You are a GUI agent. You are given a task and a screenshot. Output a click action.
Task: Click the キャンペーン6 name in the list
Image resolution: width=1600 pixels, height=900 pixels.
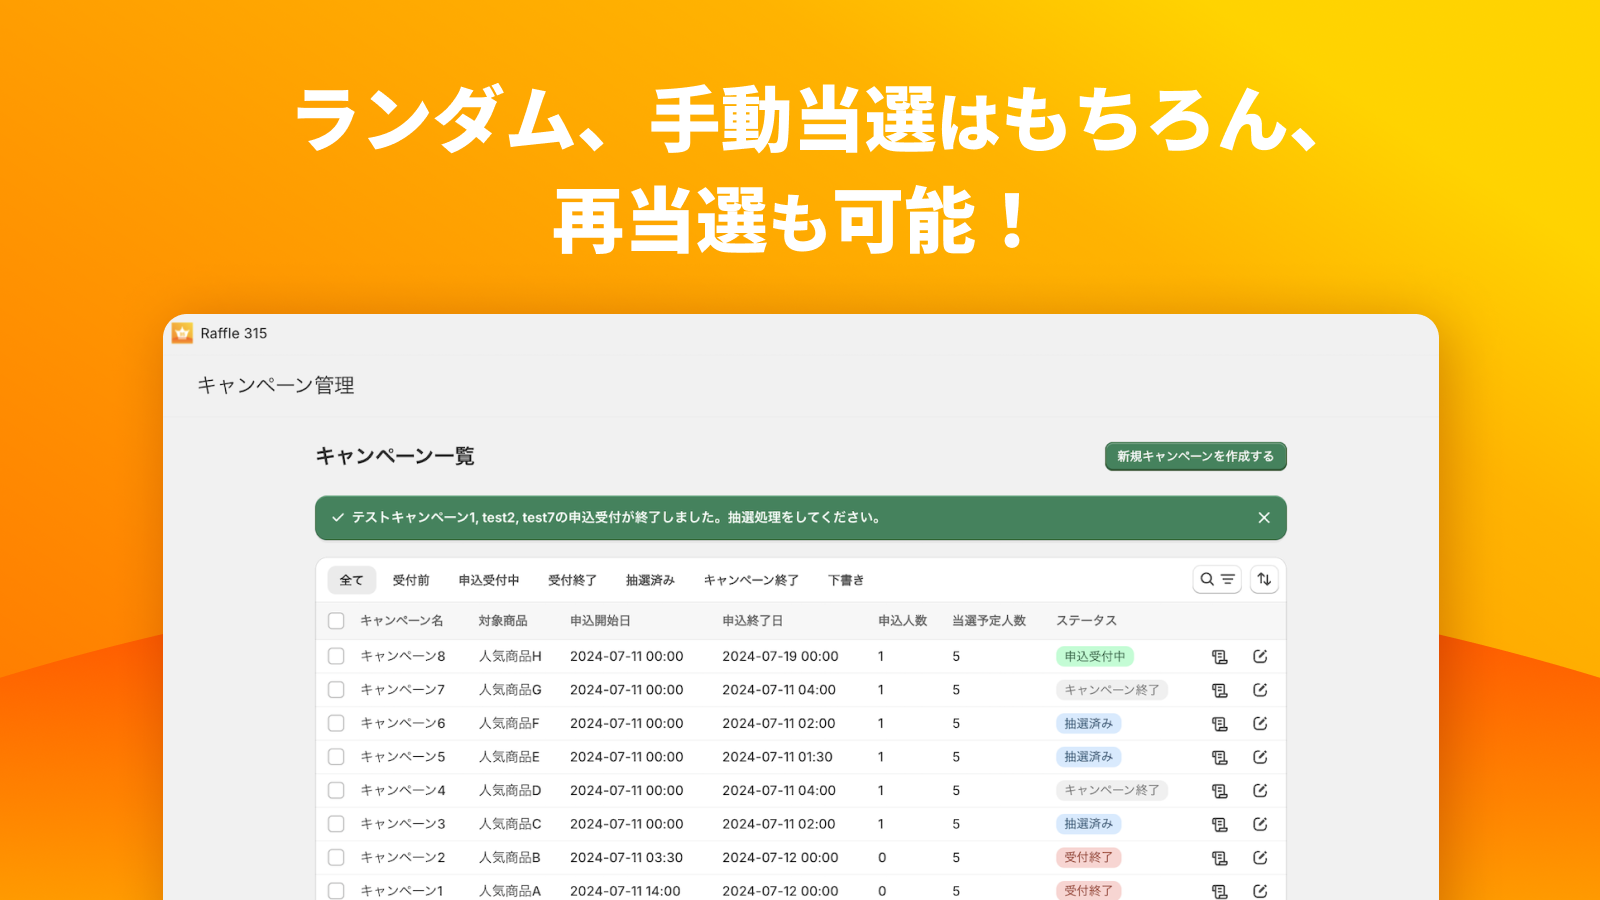(403, 724)
